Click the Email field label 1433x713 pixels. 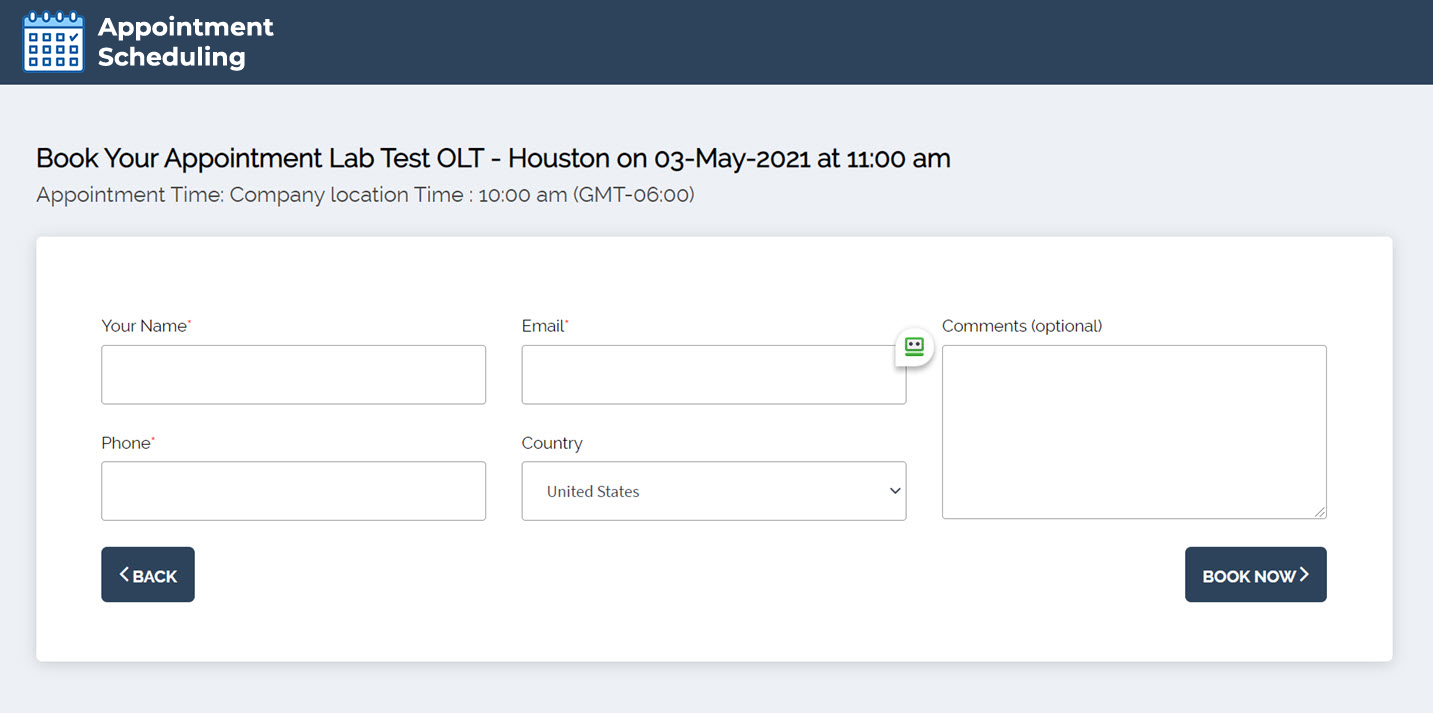[543, 326]
